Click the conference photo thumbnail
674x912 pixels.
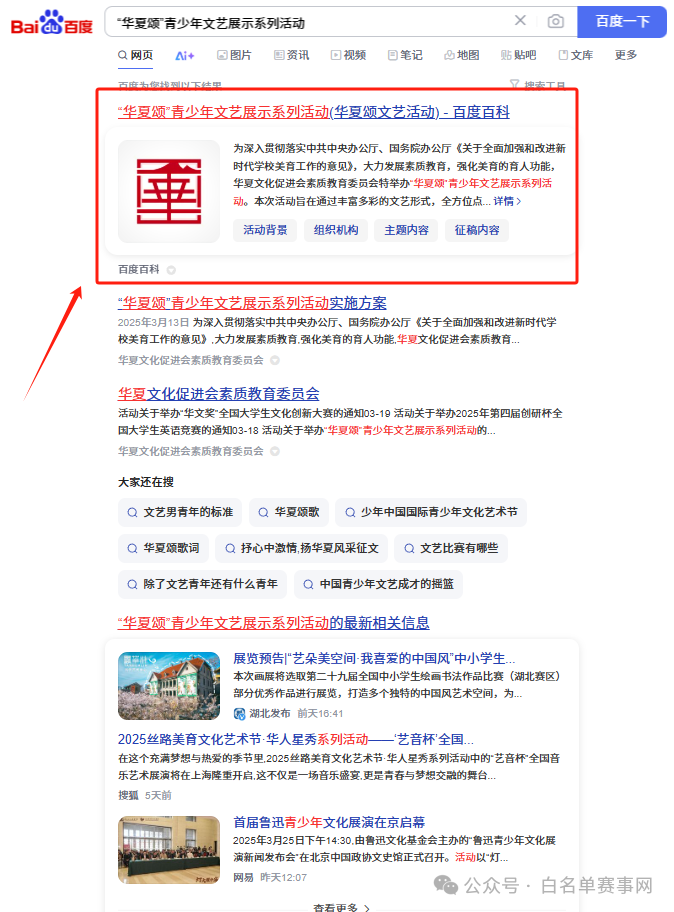pyautogui.click(x=169, y=850)
